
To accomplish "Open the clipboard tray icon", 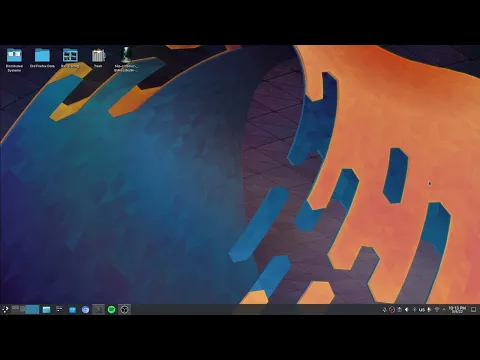I will click(399, 310).
